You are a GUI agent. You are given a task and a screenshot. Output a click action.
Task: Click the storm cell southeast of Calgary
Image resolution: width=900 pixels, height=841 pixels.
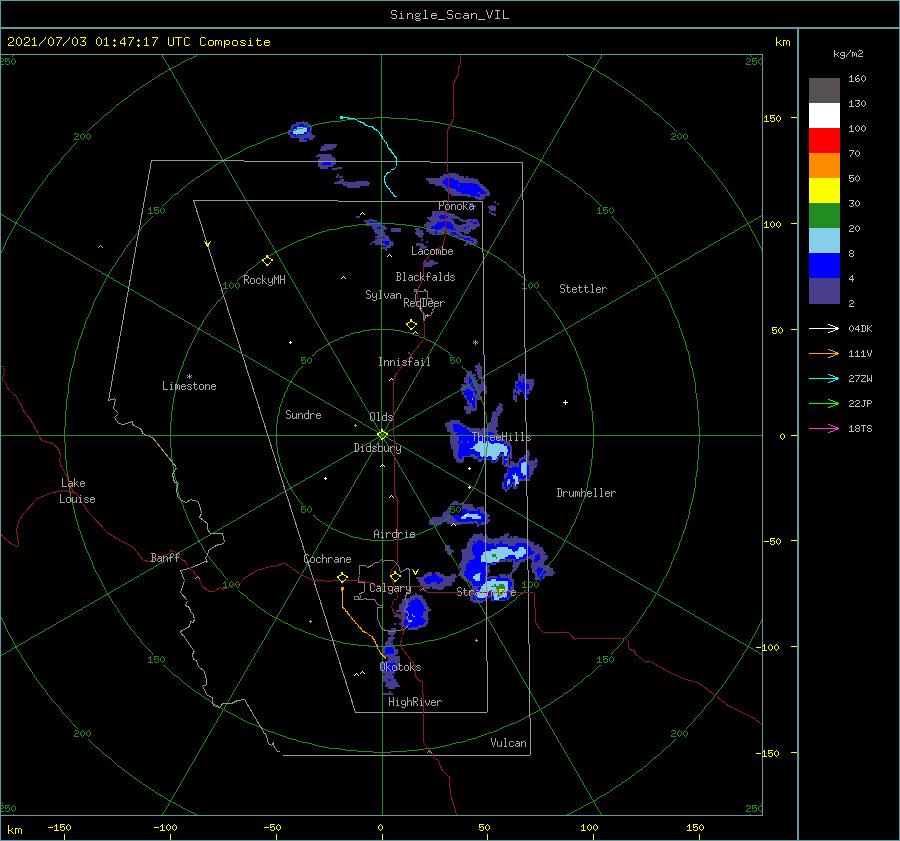click(x=414, y=612)
